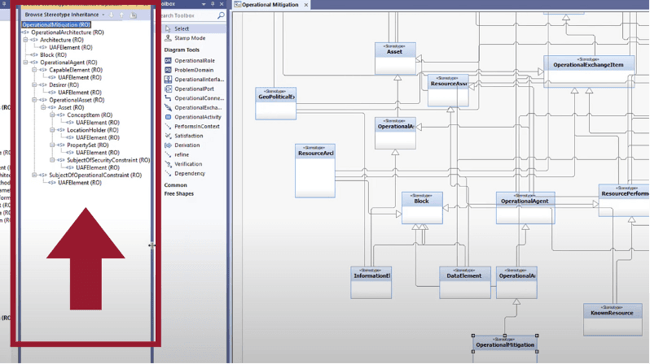The image size is (650, 364).
Task: Choose the OperationalInterface toolbox element
Action: [194, 79]
